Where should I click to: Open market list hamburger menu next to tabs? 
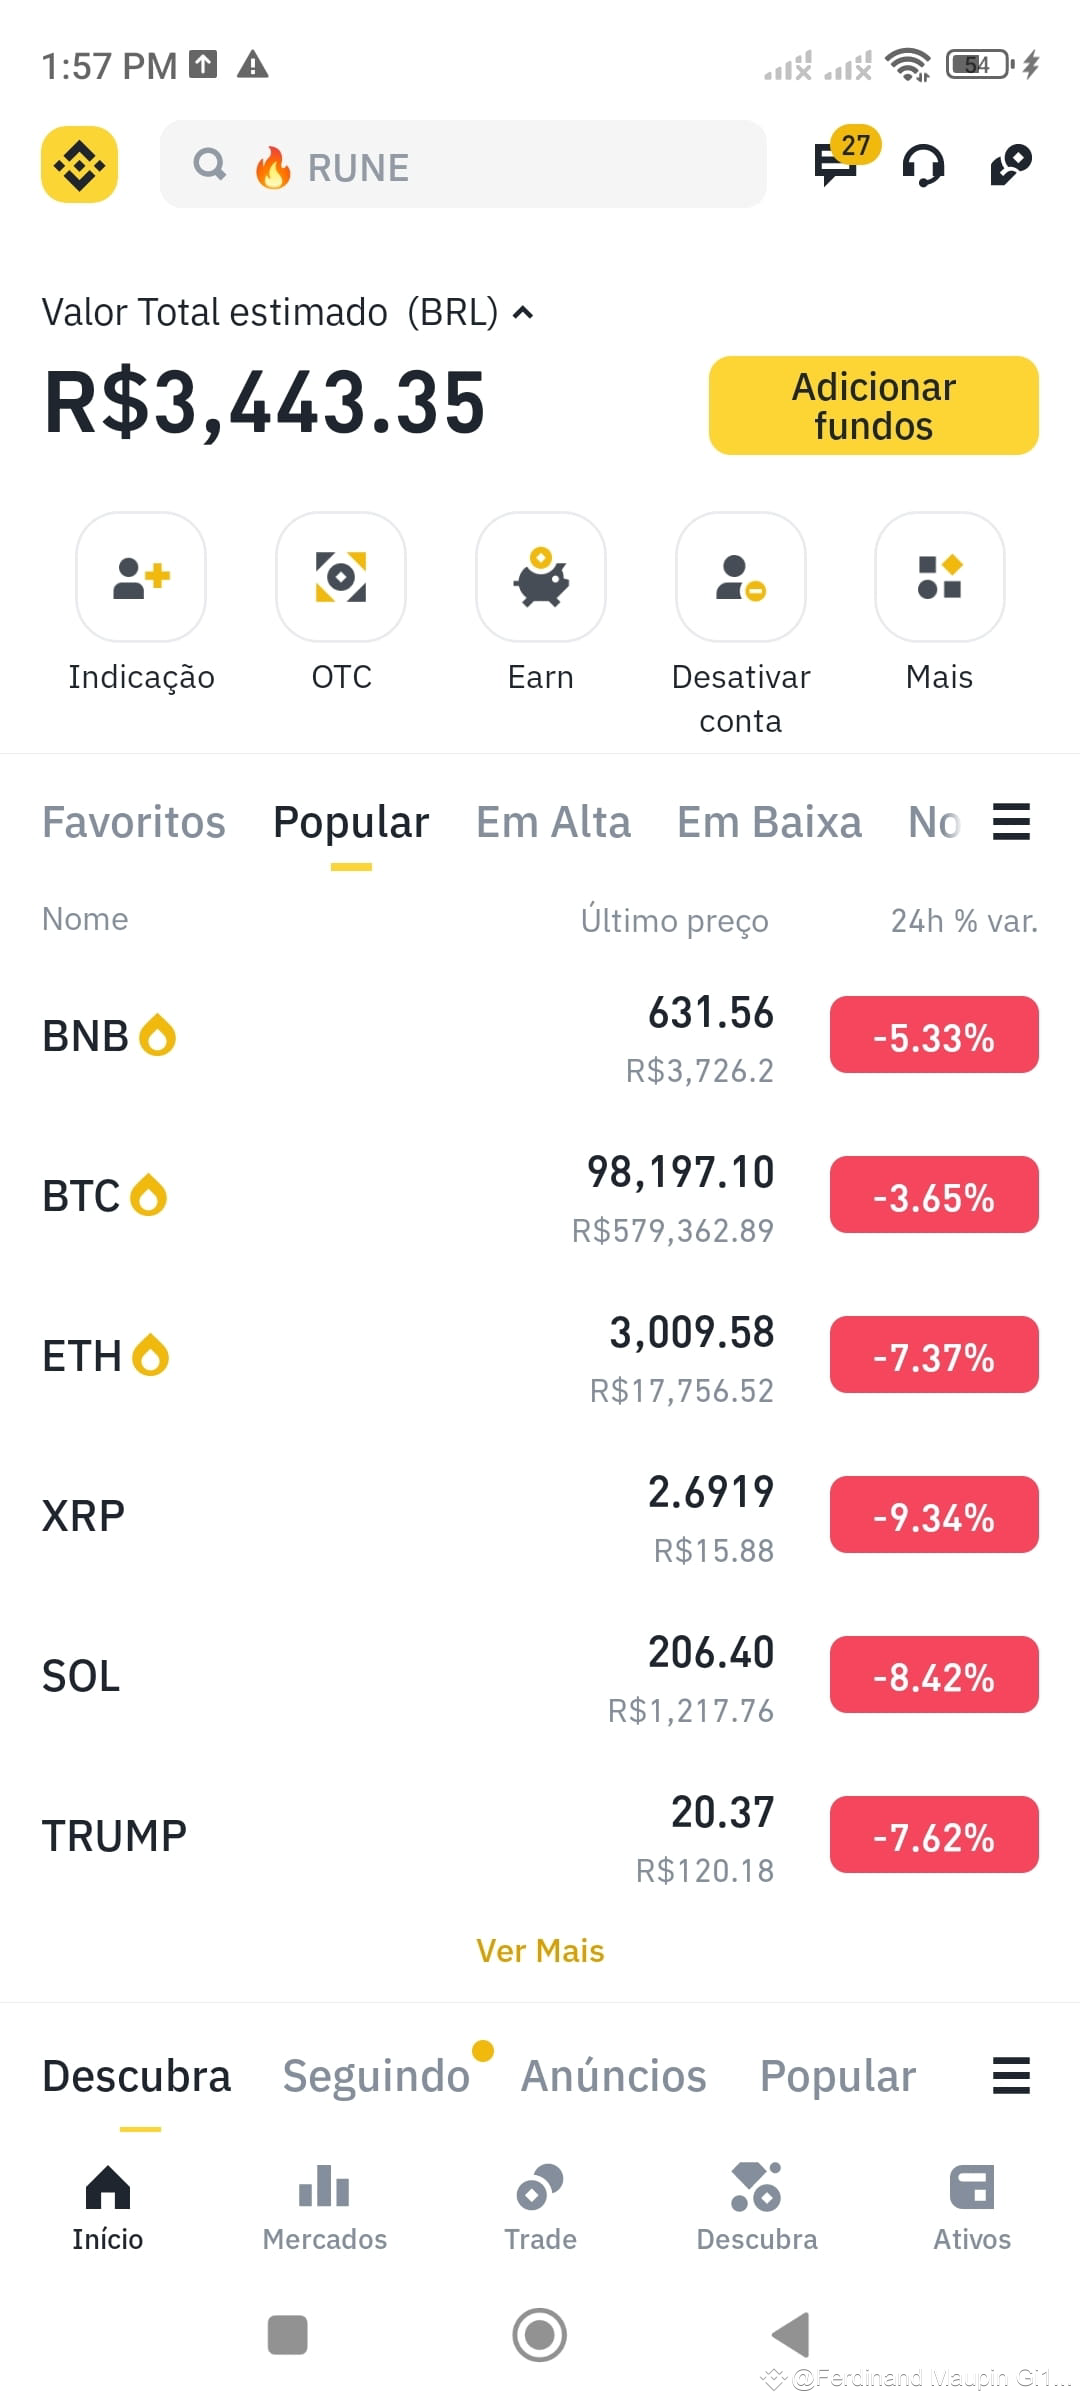[1011, 821]
